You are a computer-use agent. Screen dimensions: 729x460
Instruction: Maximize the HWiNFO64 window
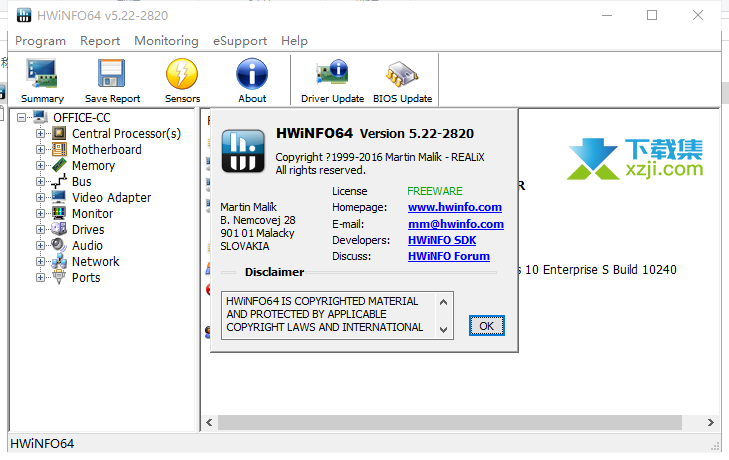[652, 15]
